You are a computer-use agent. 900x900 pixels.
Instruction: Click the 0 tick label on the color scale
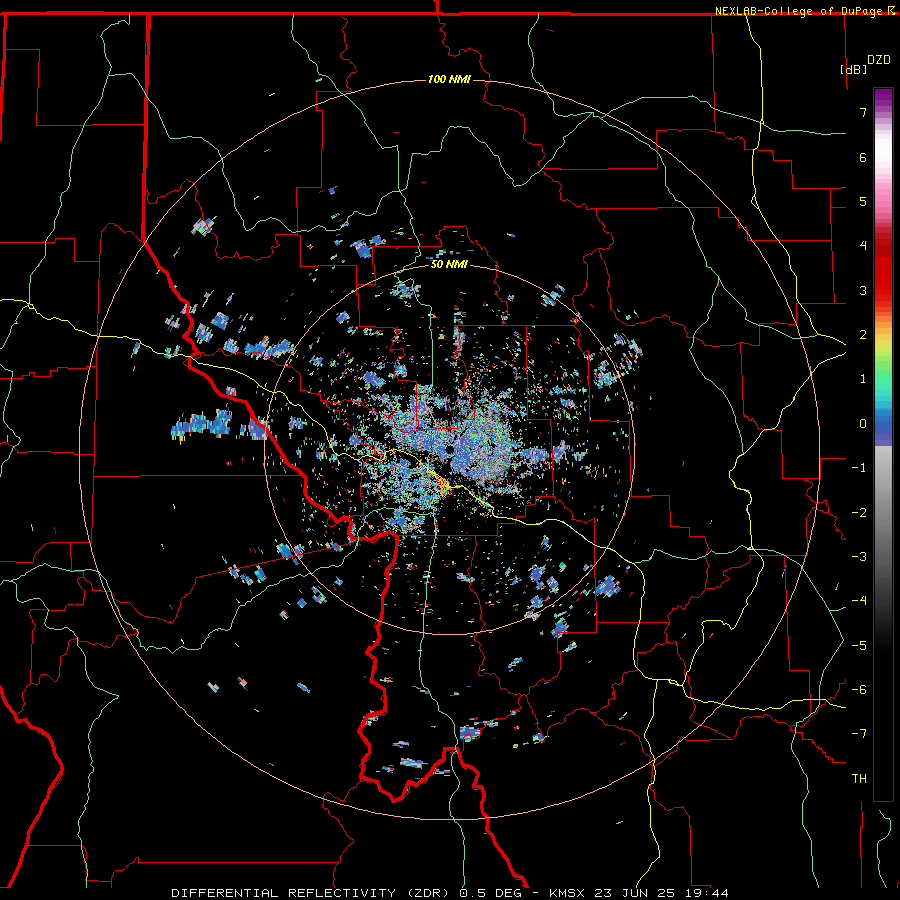863,424
